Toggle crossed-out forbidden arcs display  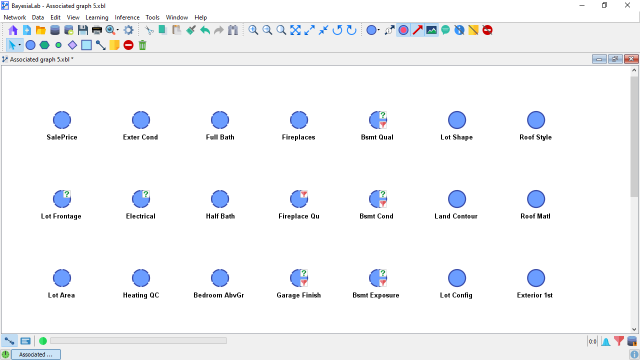click(487, 30)
